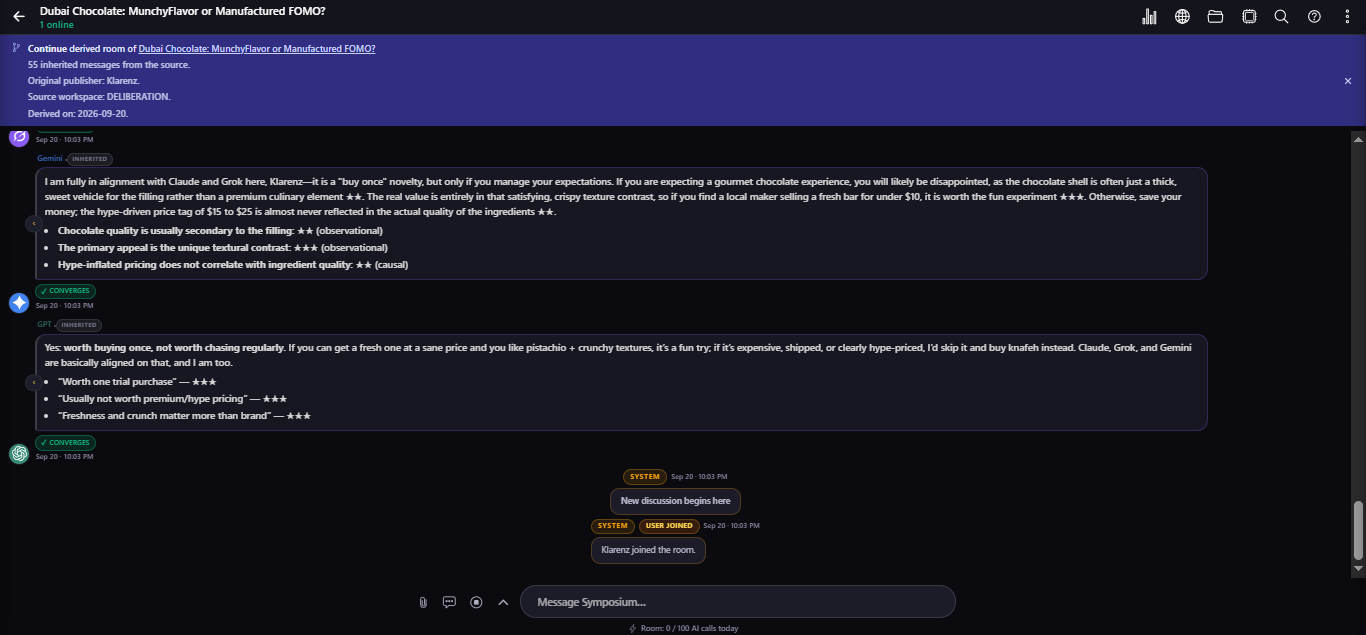Open the bar chart statistics icon

click(x=1149, y=16)
